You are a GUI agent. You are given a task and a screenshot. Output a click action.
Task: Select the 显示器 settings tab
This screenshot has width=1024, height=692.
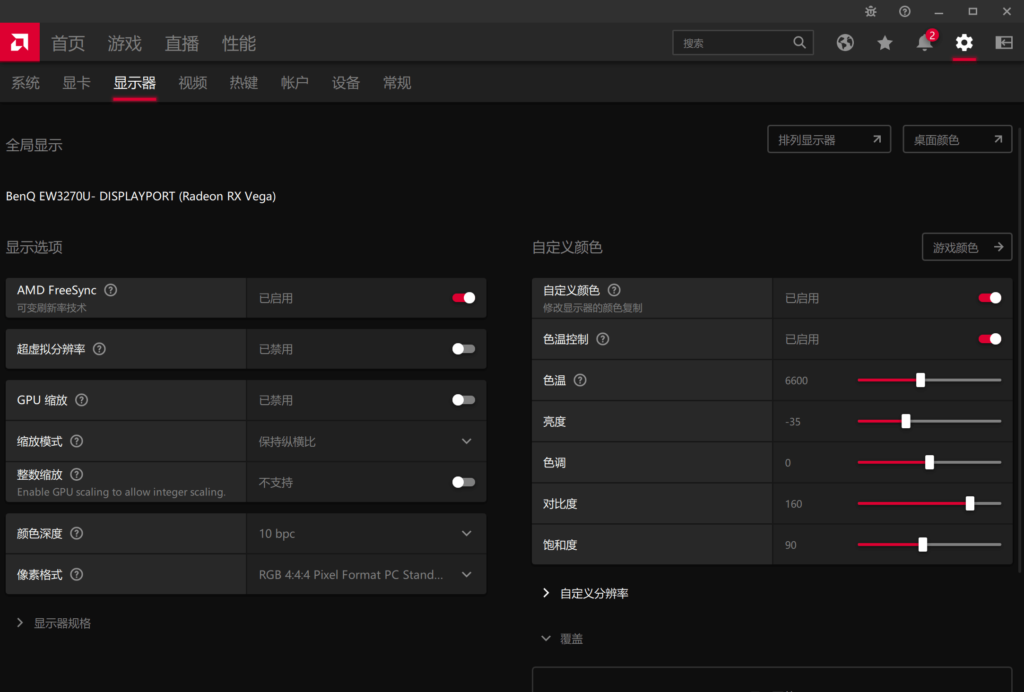click(135, 82)
